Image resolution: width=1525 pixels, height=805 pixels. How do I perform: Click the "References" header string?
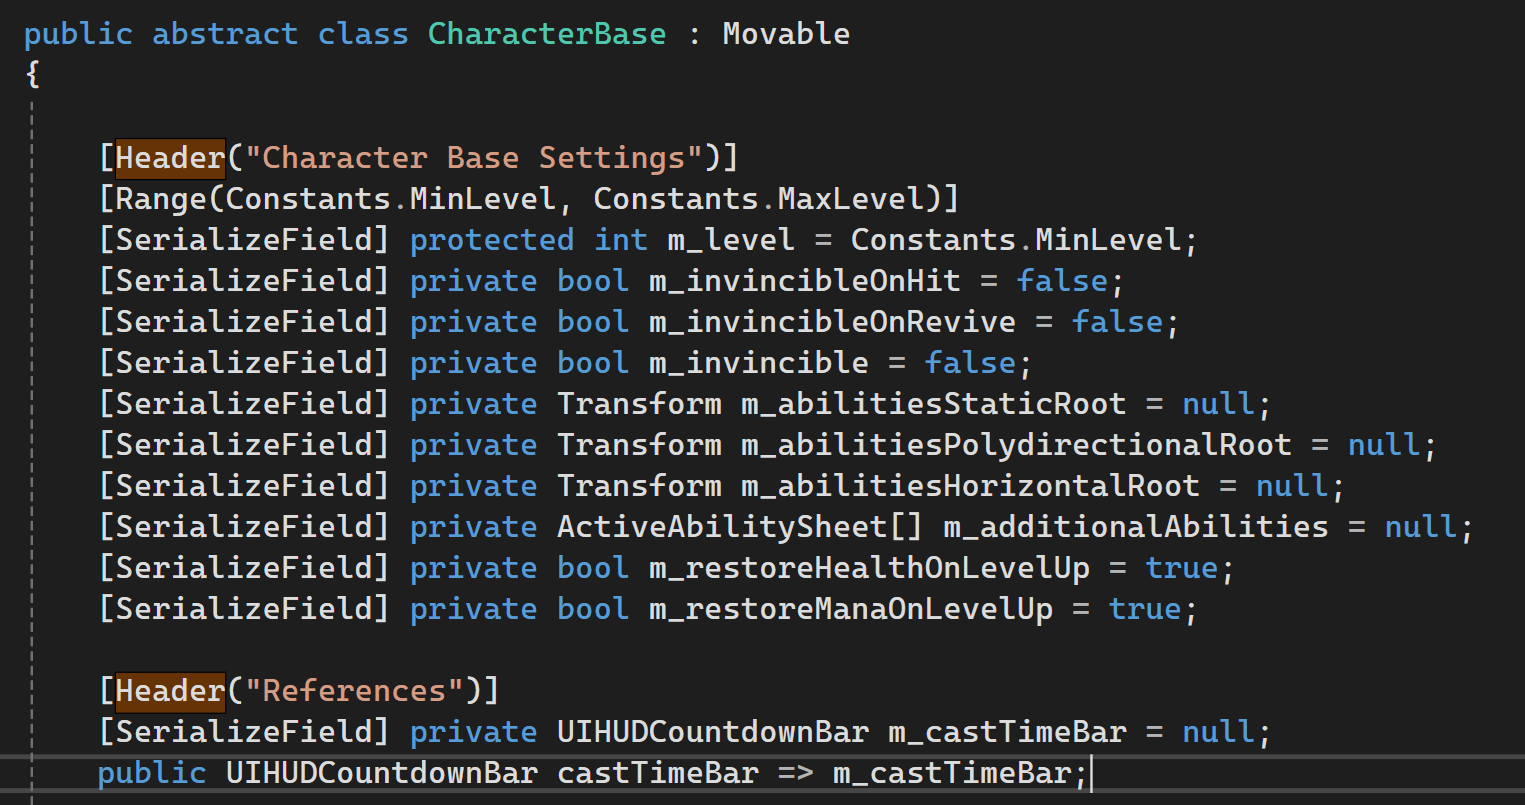coord(353,691)
